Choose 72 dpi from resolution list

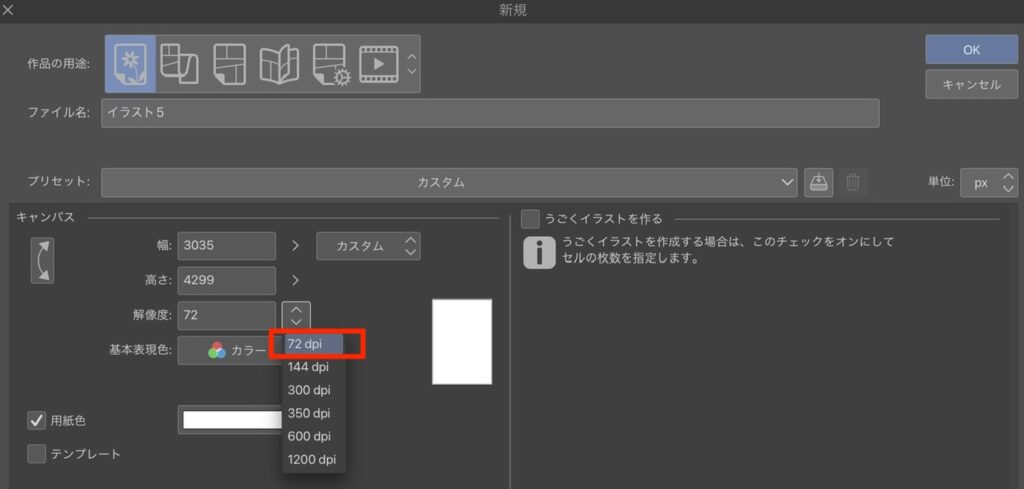coord(314,344)
